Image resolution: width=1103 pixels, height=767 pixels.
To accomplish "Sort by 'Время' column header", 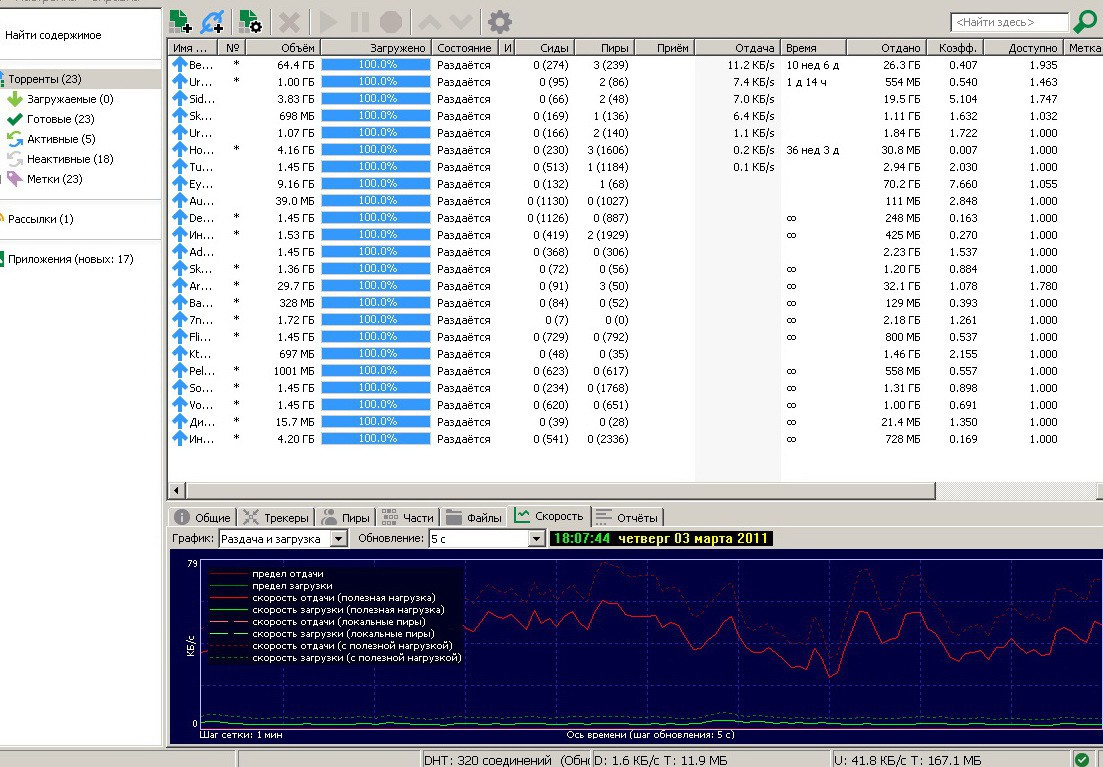I will pyautogui.click(x=813, y=48).
